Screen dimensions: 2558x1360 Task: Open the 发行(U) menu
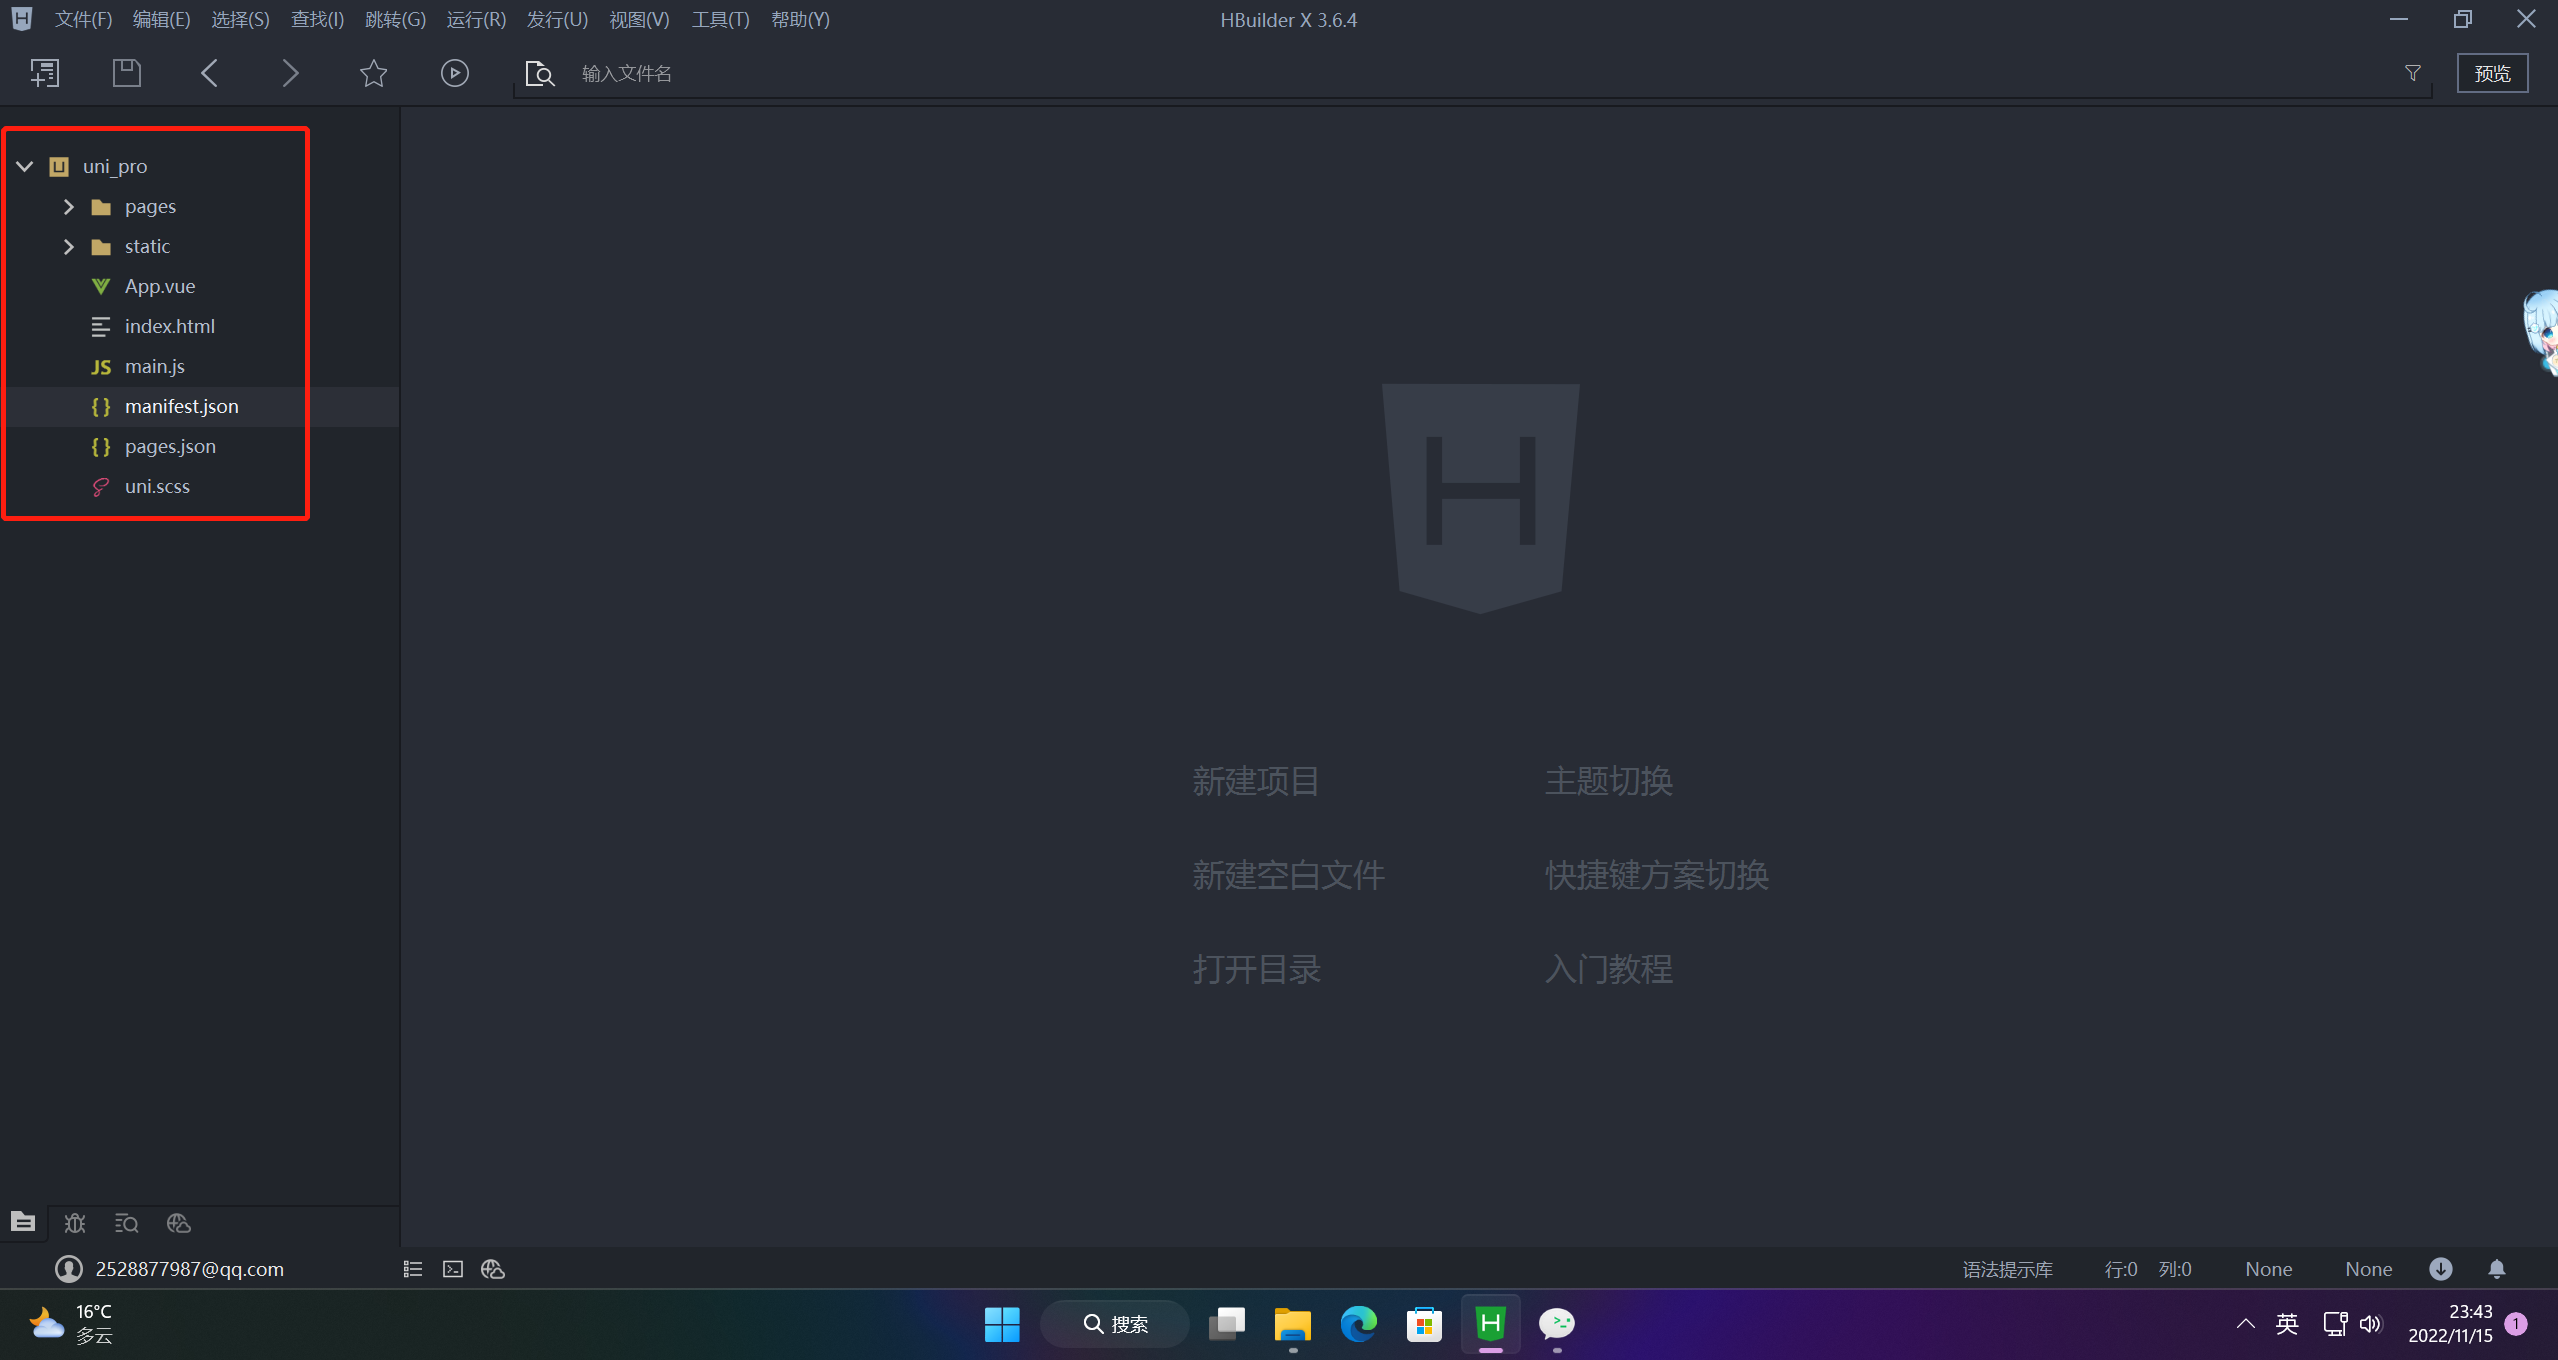557,19
